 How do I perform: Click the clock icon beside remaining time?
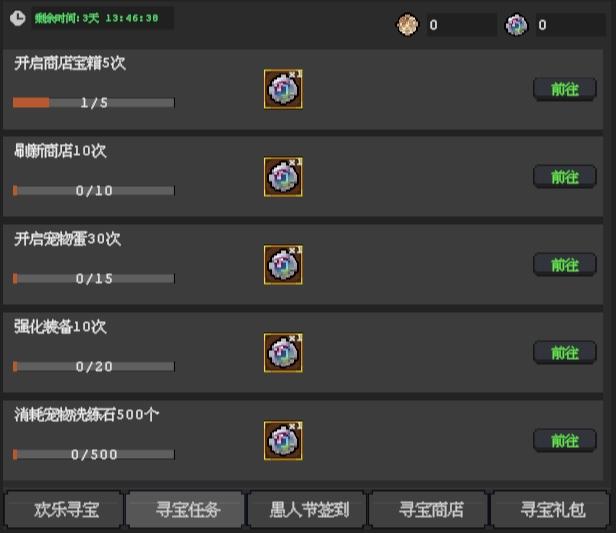click(17, 18)
